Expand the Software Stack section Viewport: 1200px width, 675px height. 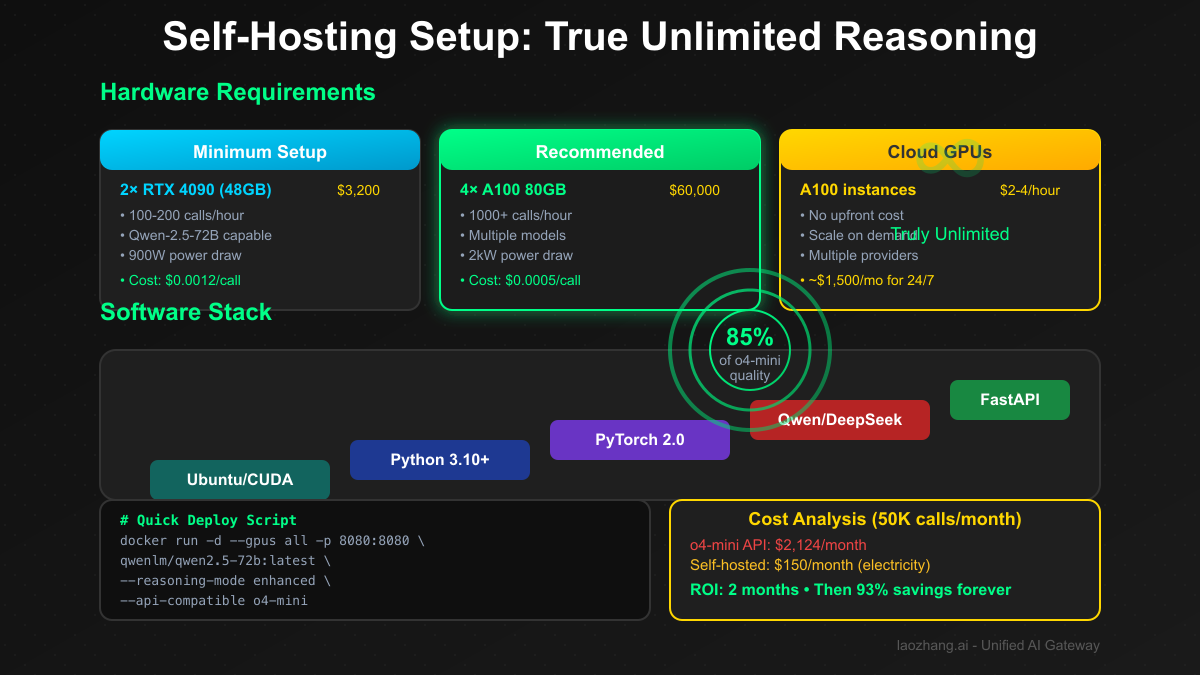click(186, 312)
